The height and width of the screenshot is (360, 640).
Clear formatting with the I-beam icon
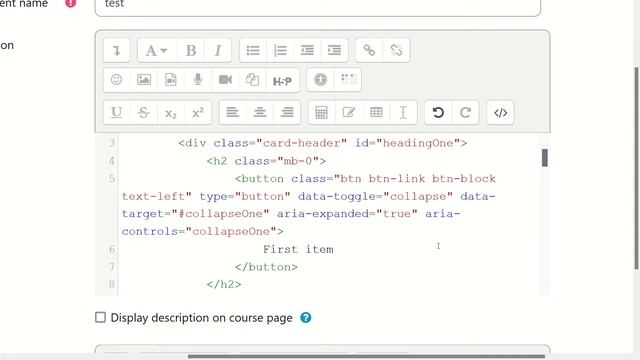pyautogui.click(x=403, y=112)
